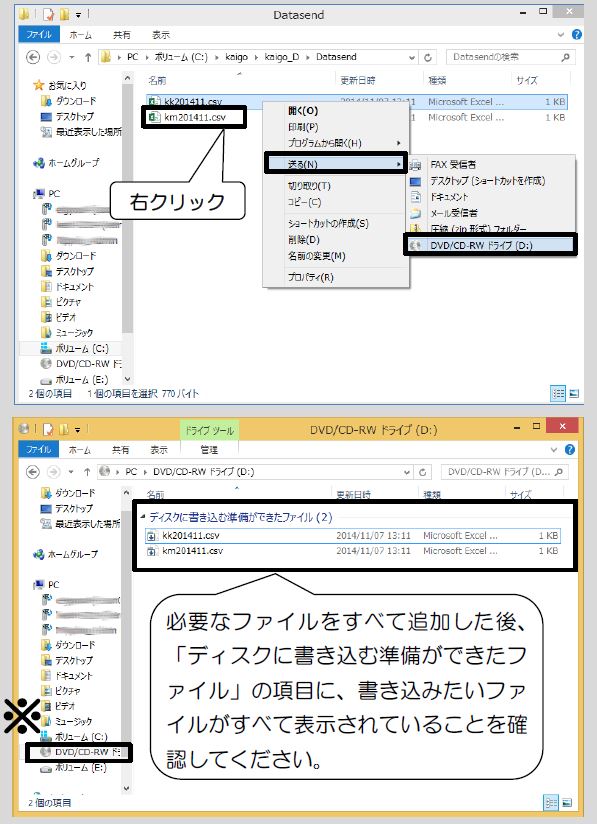Select kk201411.csv in DVD drive window

(353, 535)
